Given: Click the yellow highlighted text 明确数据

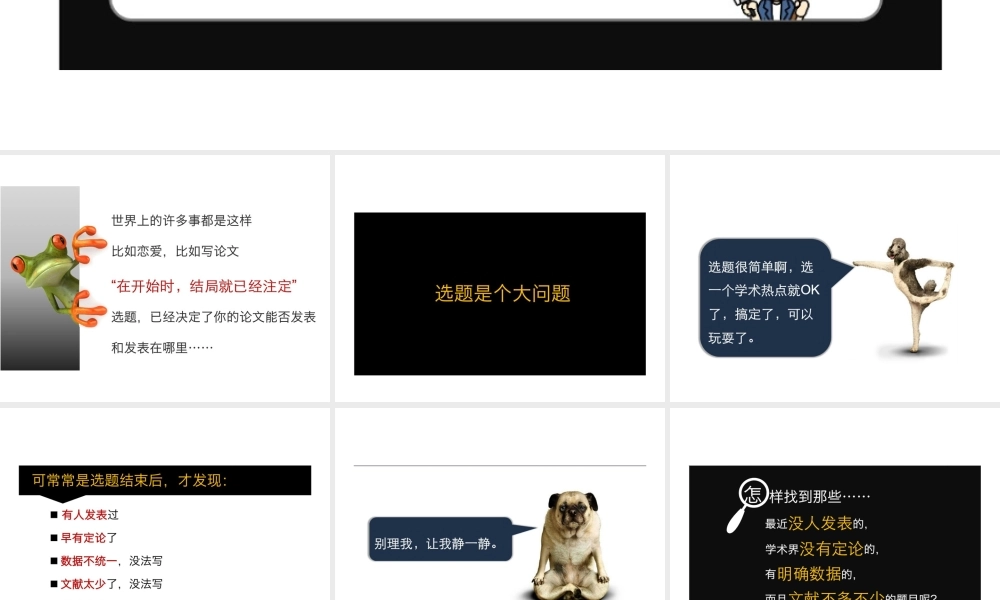Looking at the screenshot, I should point(809,573).
